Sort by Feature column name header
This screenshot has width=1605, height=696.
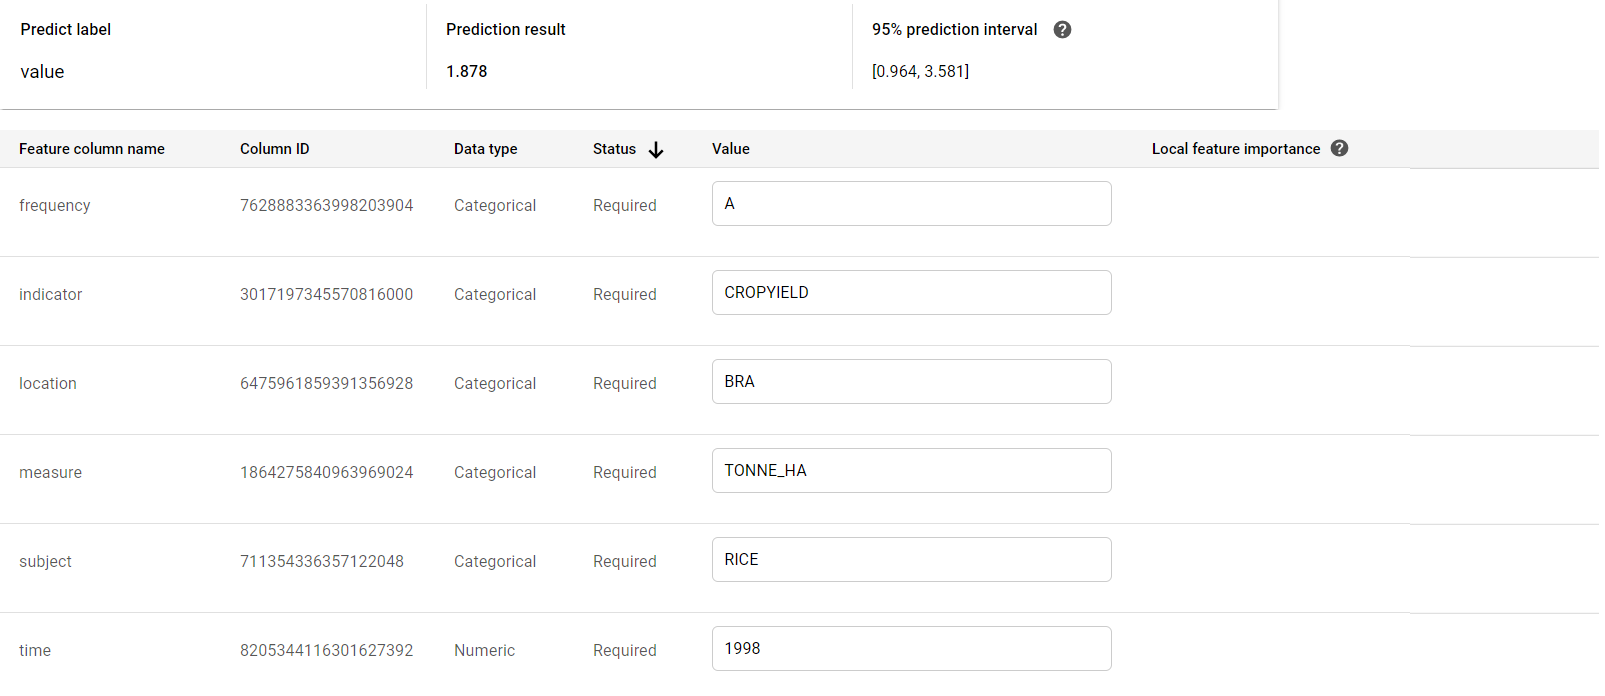pyautogui.click(x=92, y=149)
